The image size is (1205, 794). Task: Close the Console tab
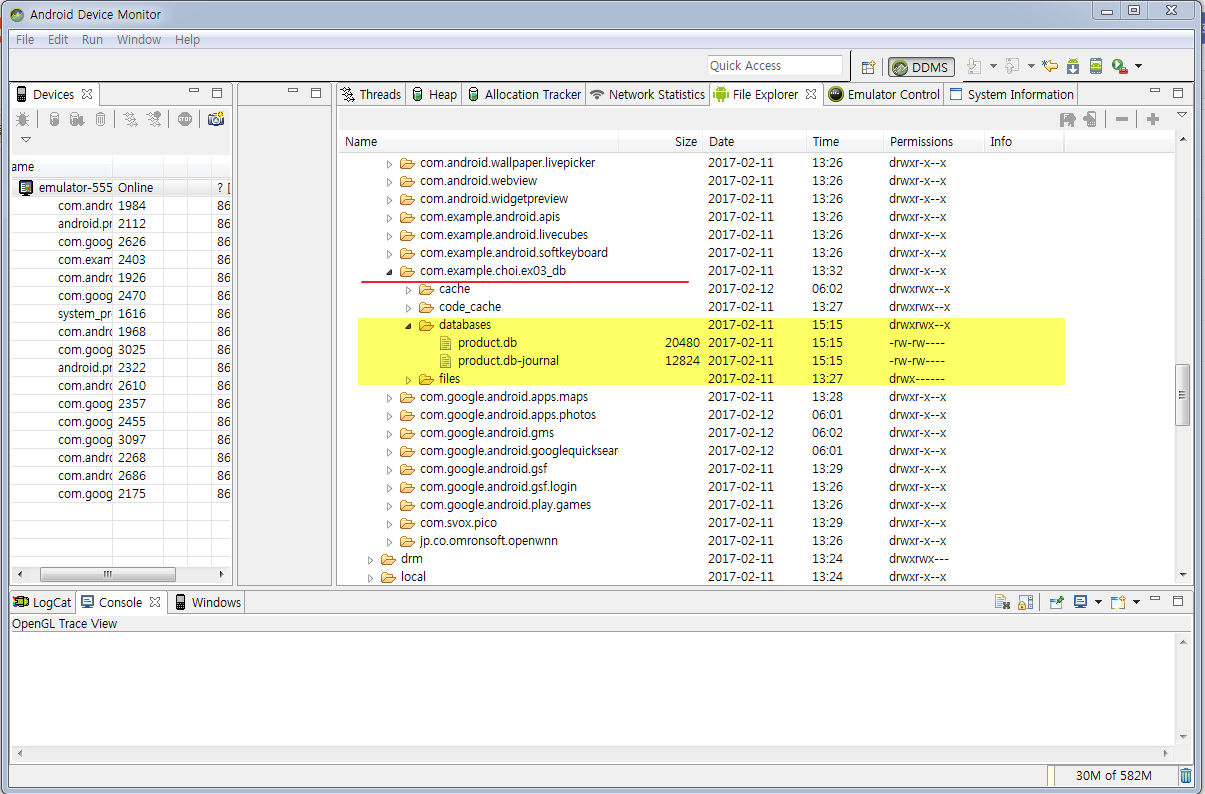coord(154,602)
